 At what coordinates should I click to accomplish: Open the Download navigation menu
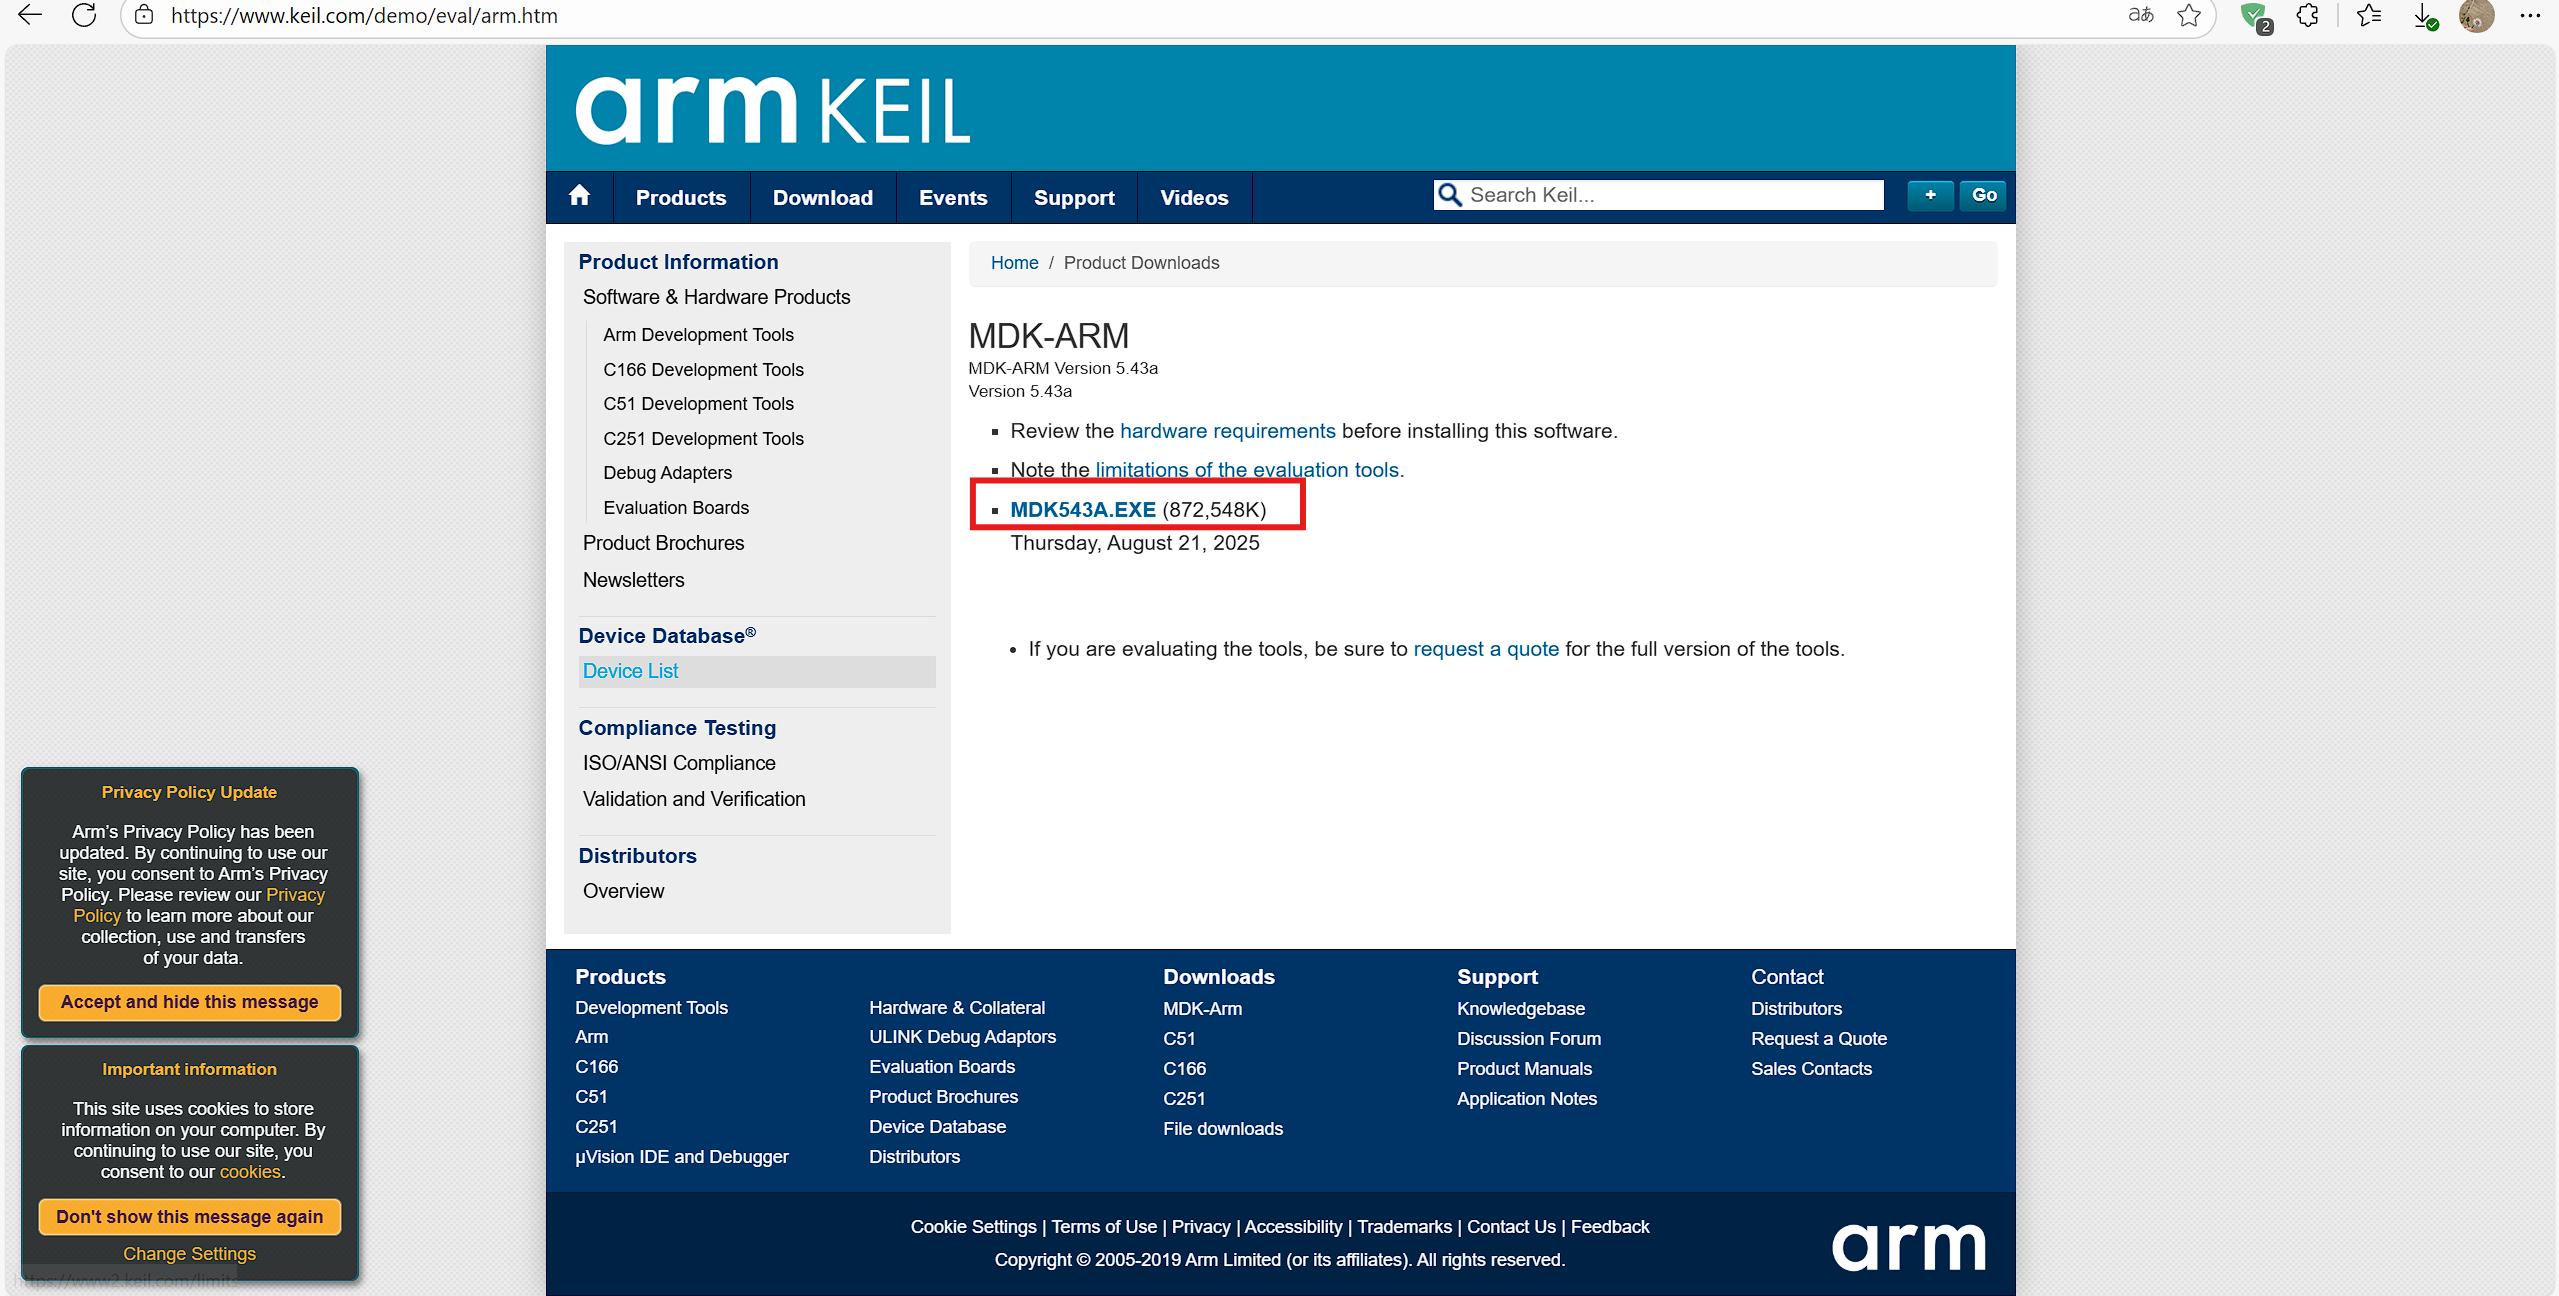[x=823, y=198]
